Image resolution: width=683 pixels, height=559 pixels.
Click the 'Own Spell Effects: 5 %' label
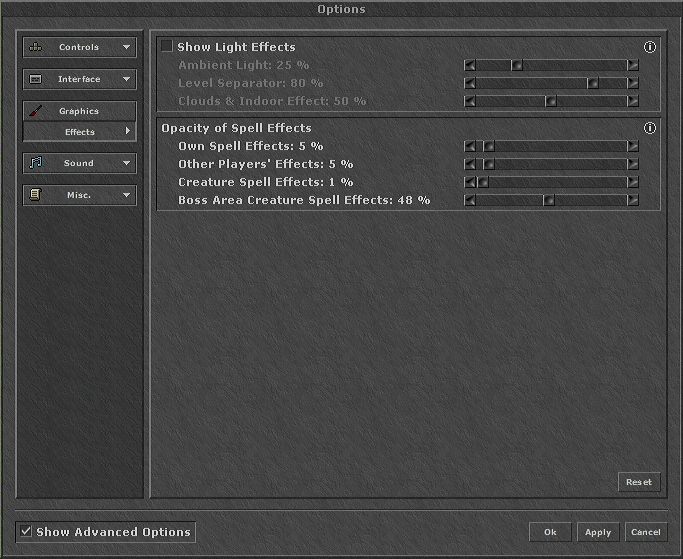(250, 146)
